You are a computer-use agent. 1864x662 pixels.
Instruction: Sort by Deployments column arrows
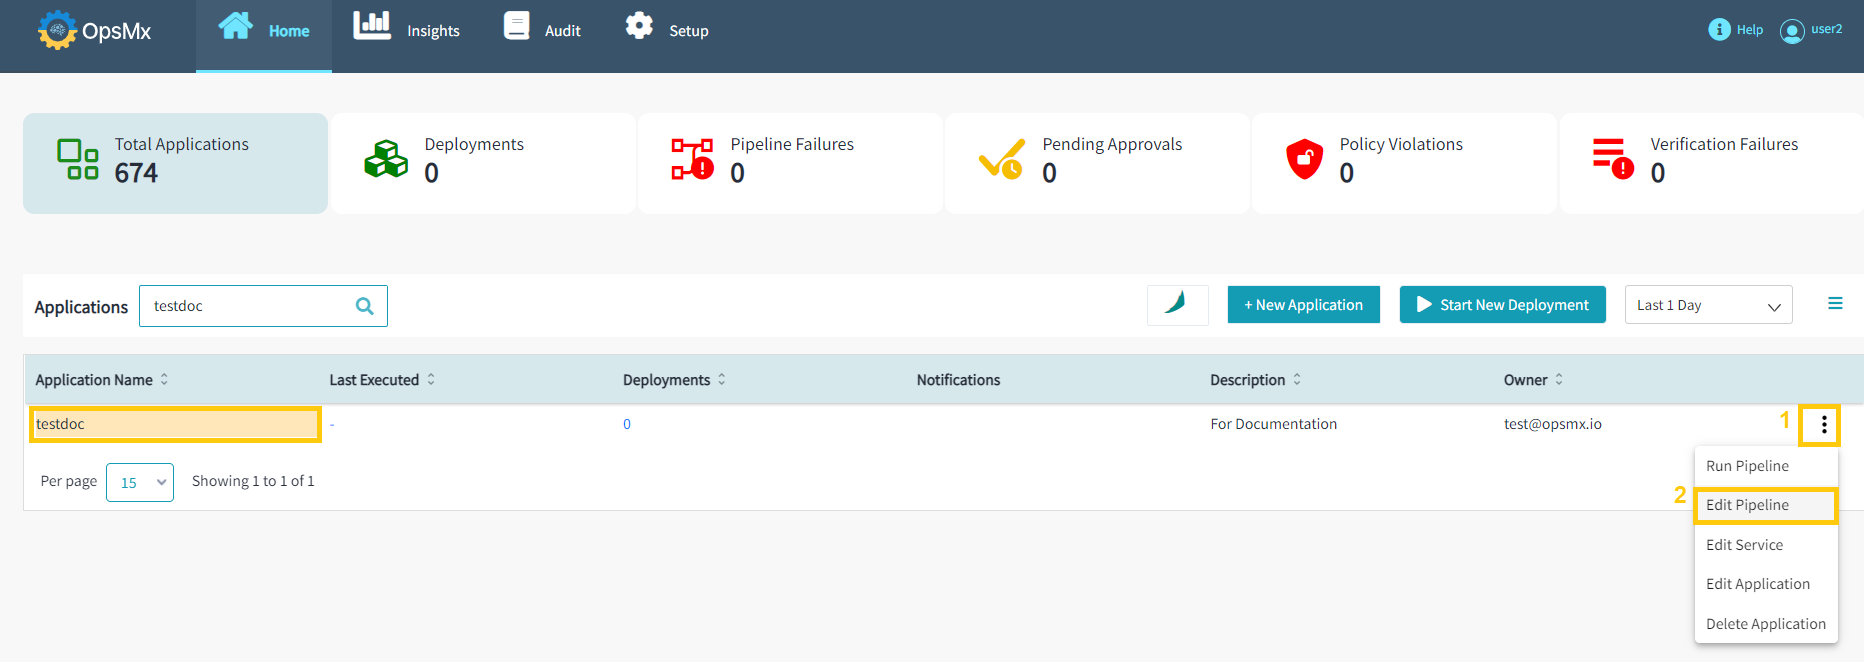point(722,380)
